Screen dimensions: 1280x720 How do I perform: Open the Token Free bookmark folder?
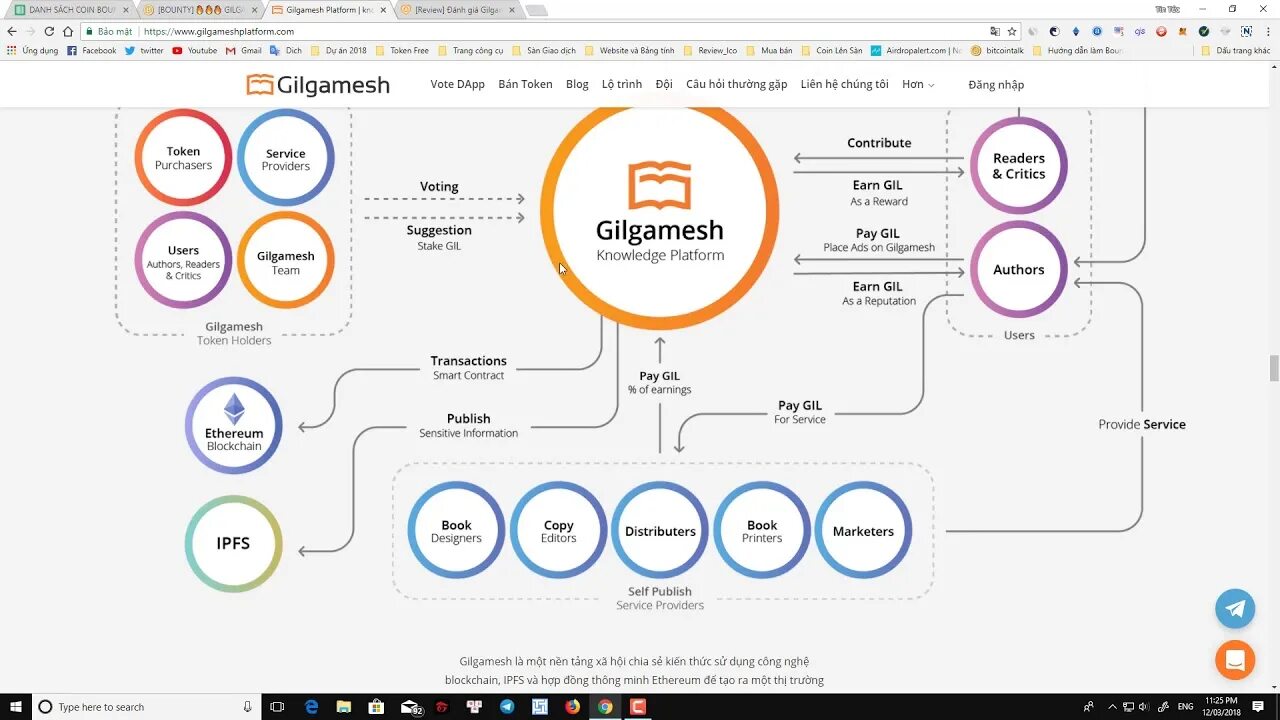point(402,50)
